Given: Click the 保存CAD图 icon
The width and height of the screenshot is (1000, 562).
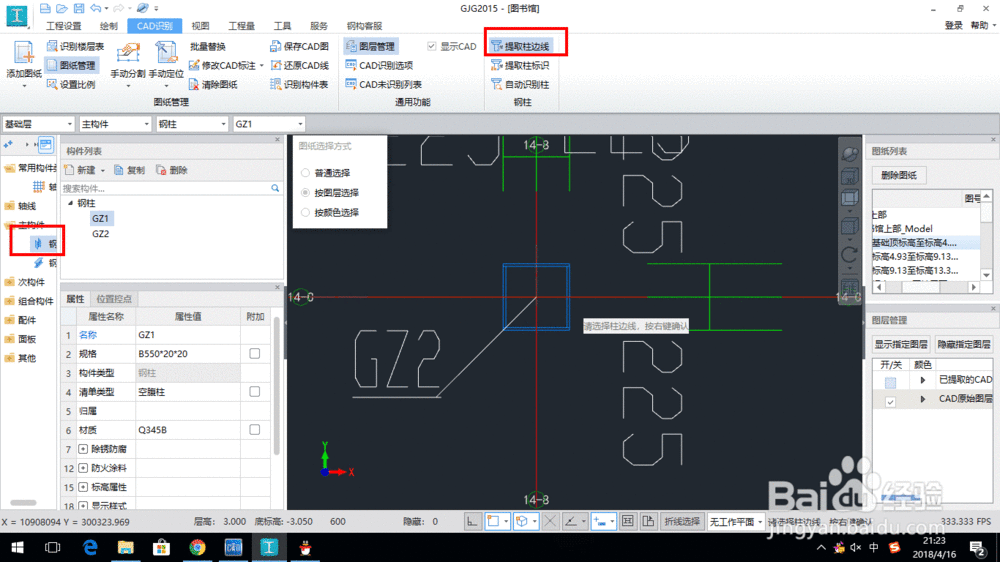Looking at the screenshot, I should pyautogui.click(x=276, y=47).
